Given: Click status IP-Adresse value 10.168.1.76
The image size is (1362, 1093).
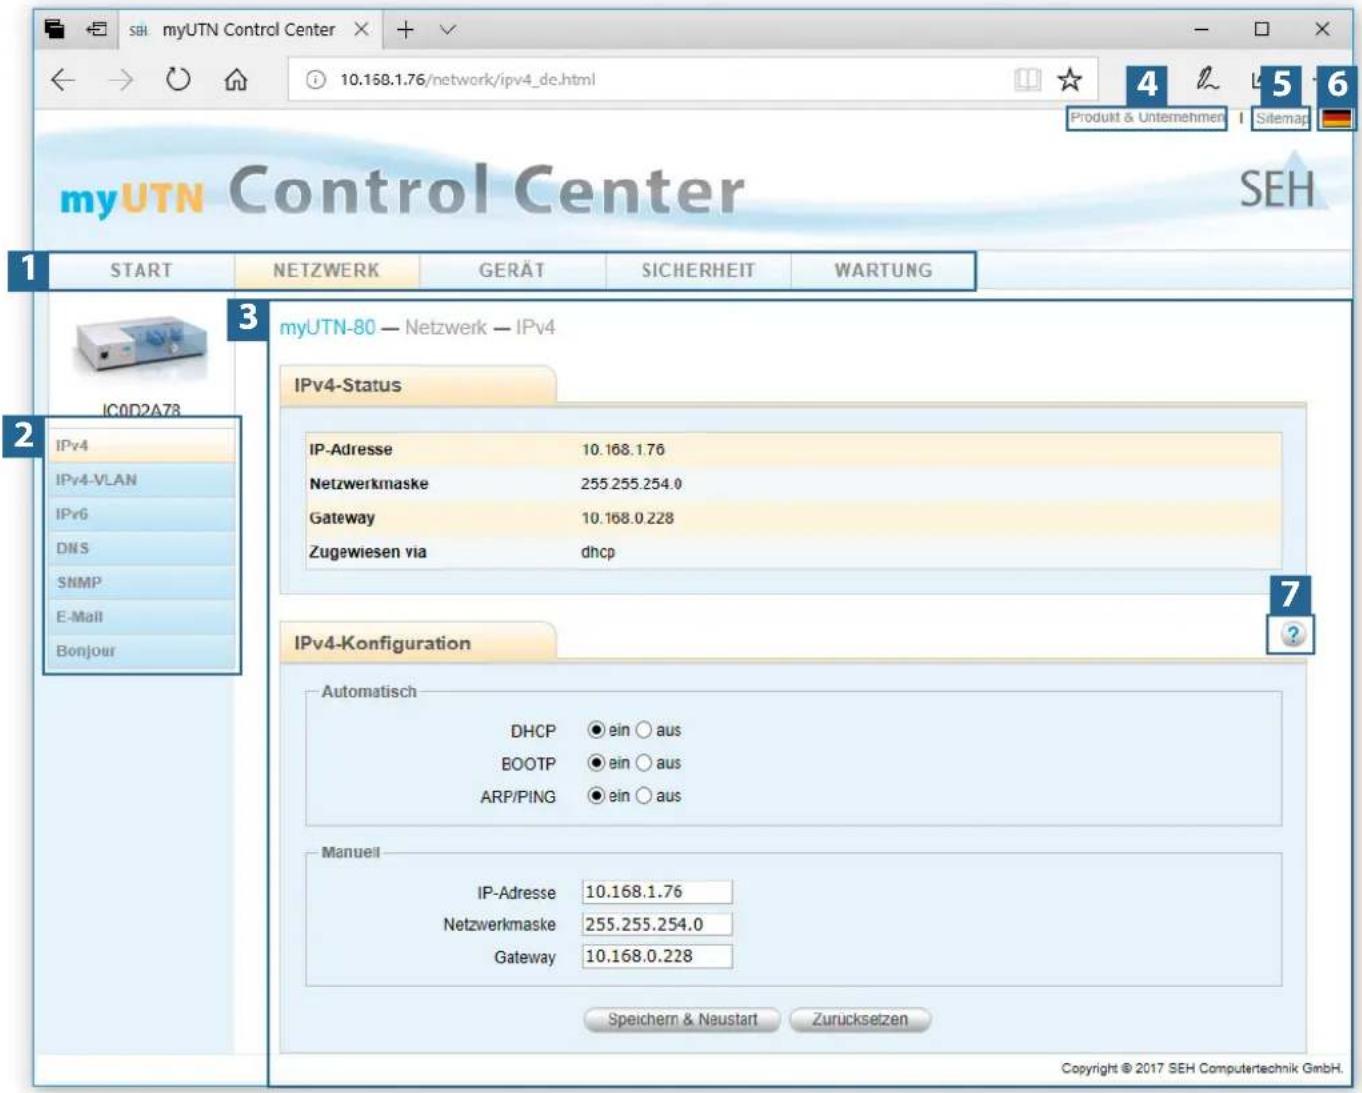Looking at the screenshot, I should (x=623, y=450).
